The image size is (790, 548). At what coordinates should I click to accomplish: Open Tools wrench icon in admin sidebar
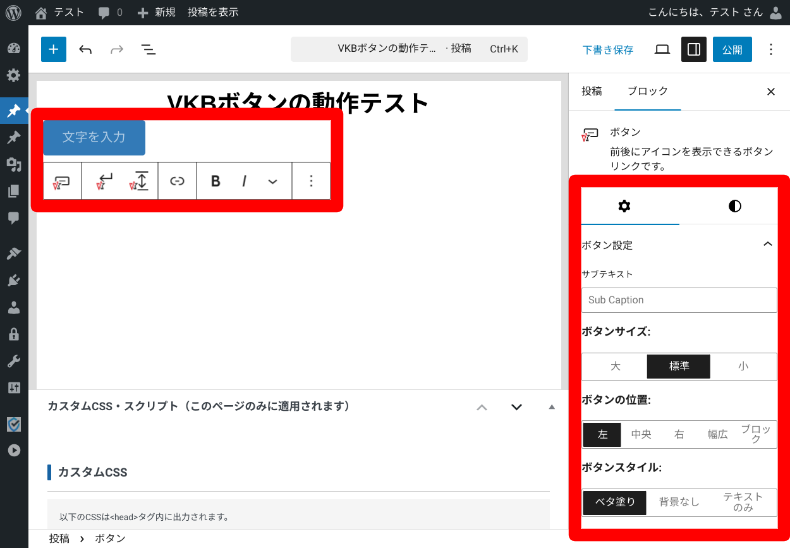coord(14,361)
